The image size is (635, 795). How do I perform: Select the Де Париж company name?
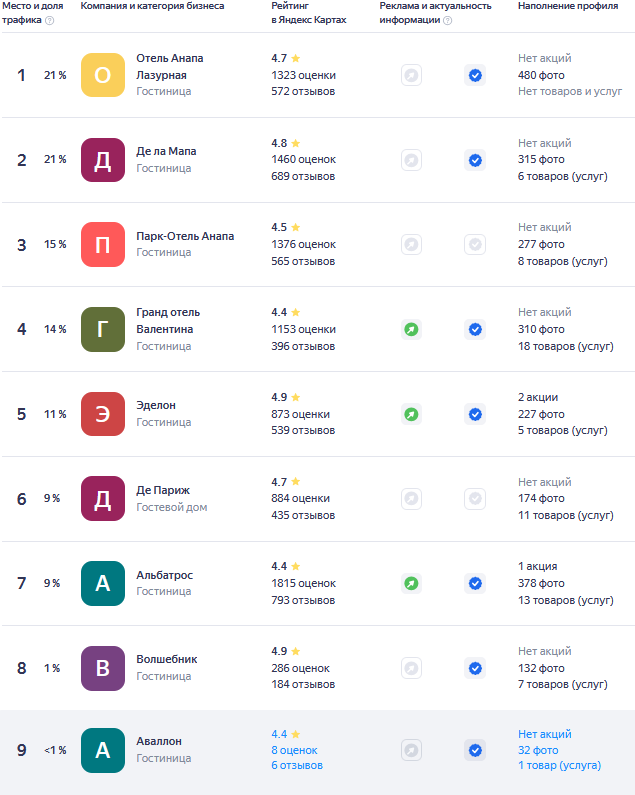163,490
